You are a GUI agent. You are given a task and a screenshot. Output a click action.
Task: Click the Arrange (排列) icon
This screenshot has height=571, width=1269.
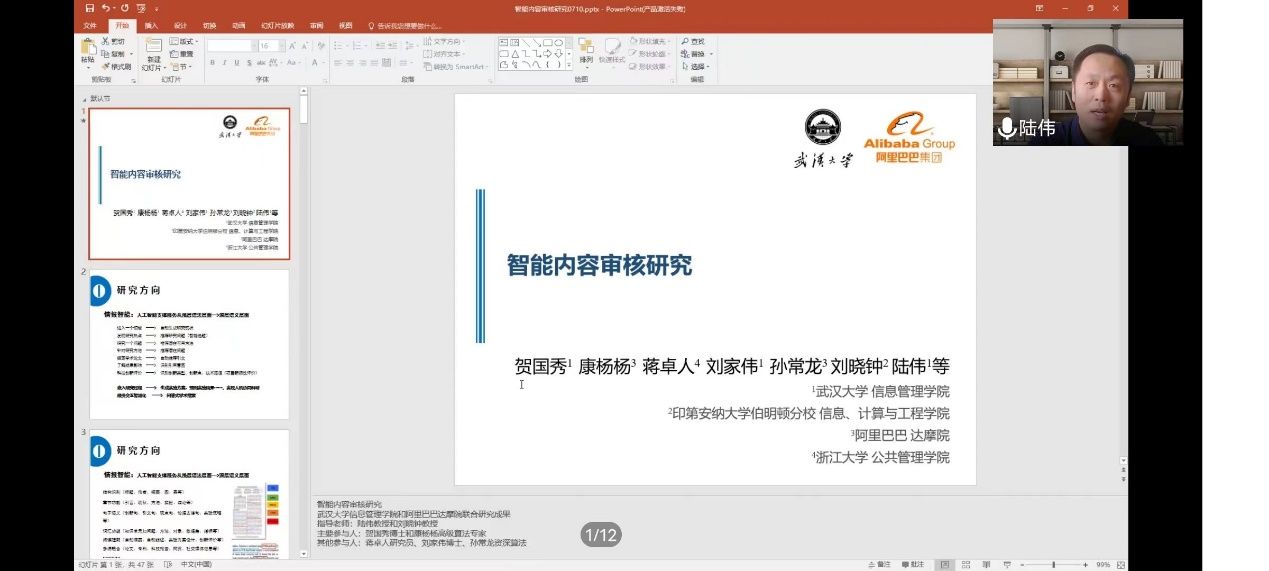(x=586, y=46)
